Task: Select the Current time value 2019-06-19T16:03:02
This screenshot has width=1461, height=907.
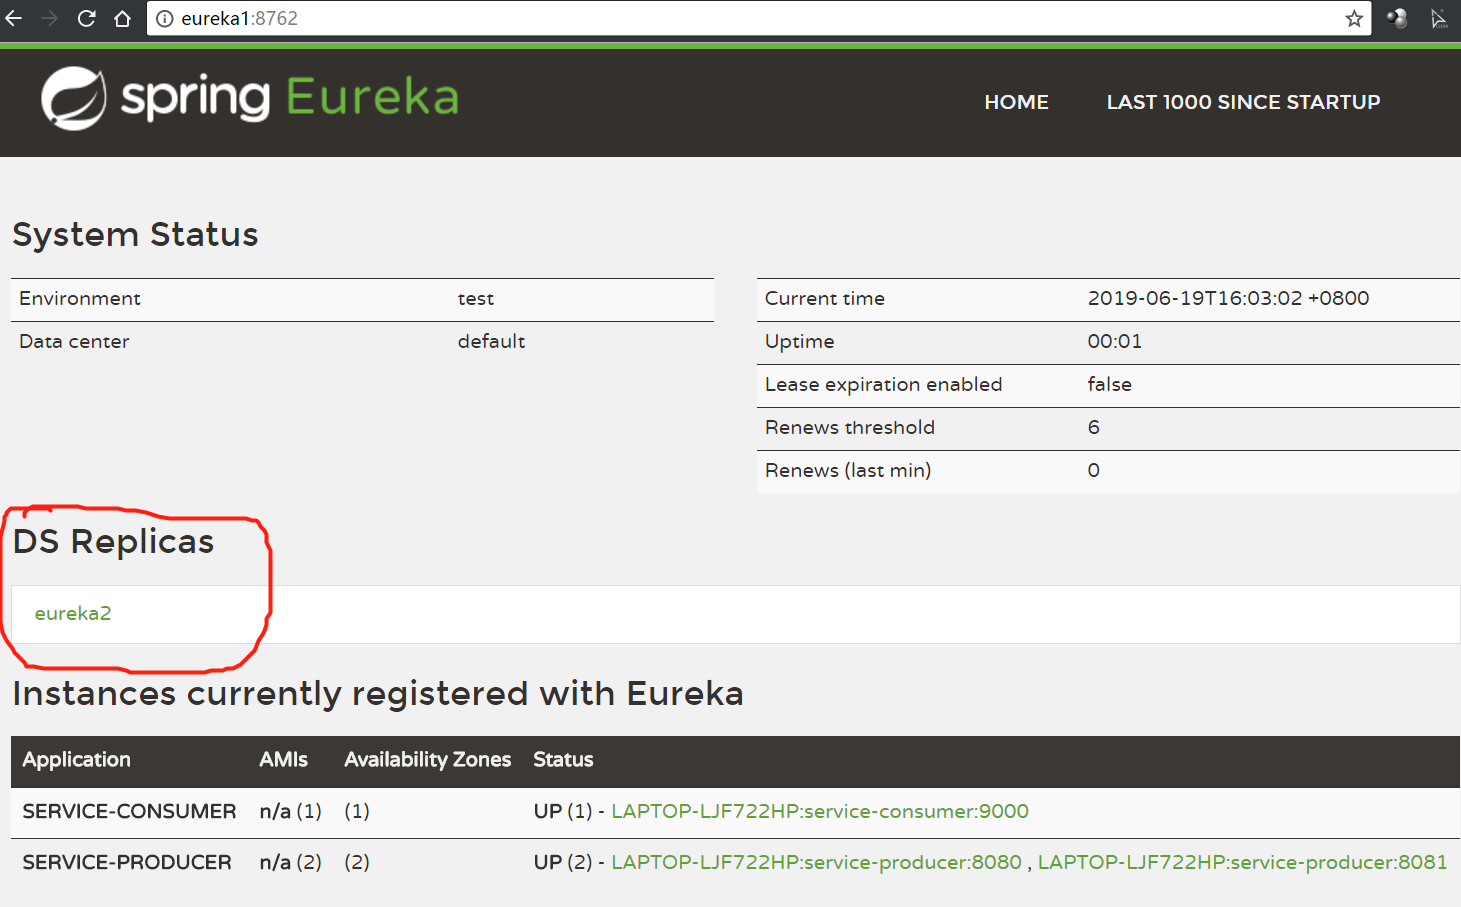Action: pos(1228,298)
